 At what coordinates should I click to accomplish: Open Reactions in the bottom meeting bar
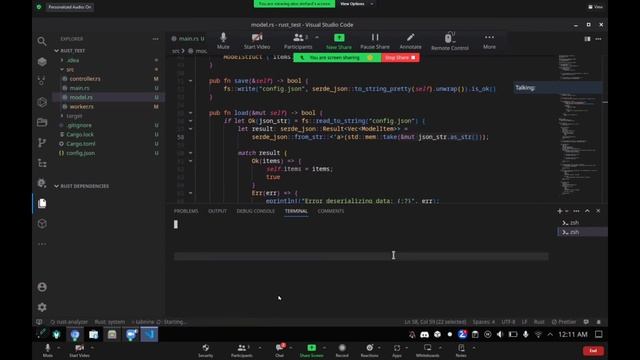pyautogui.click(x=369, y=351)
